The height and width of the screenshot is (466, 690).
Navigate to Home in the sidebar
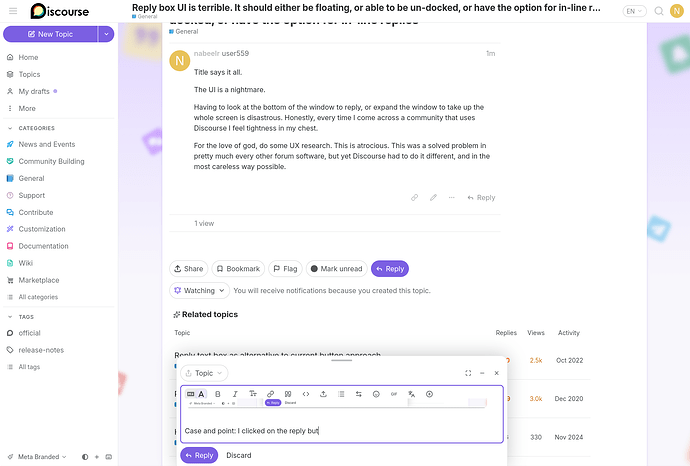click(28, 57)
